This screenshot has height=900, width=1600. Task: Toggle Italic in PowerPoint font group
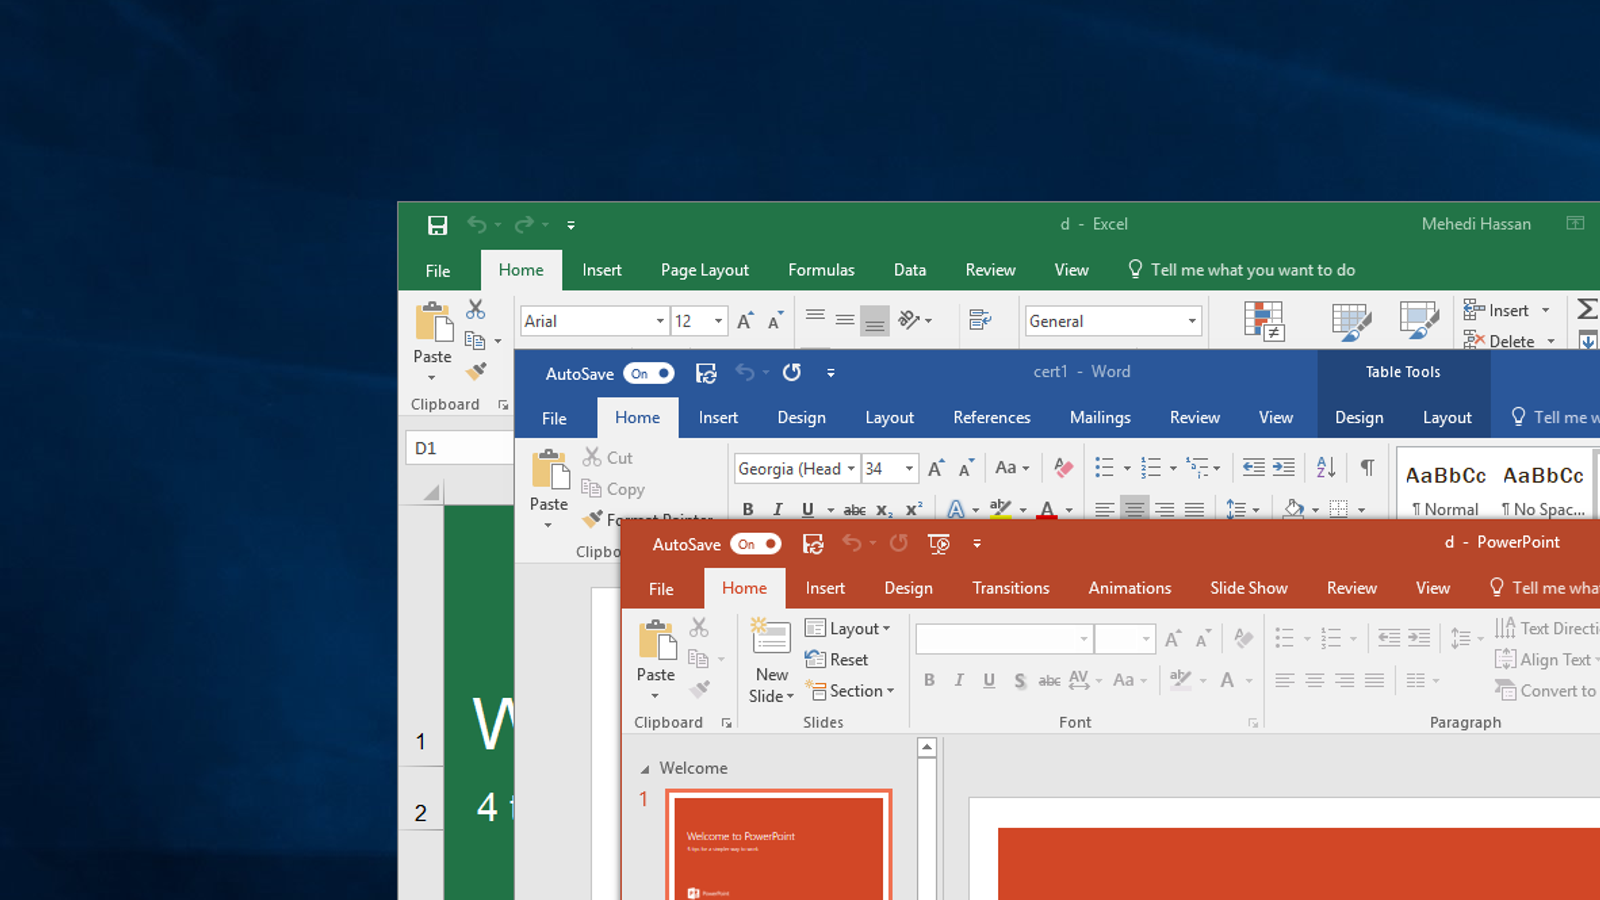(959, 680)
